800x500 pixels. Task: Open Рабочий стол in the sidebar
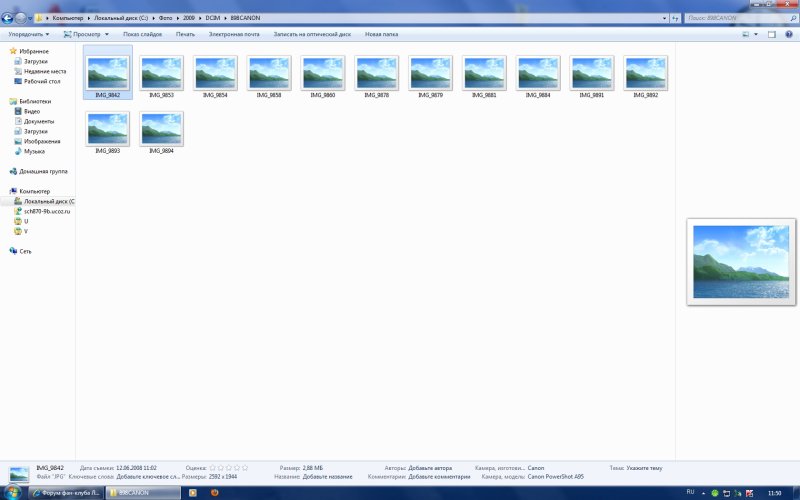(x=42, y=81)
